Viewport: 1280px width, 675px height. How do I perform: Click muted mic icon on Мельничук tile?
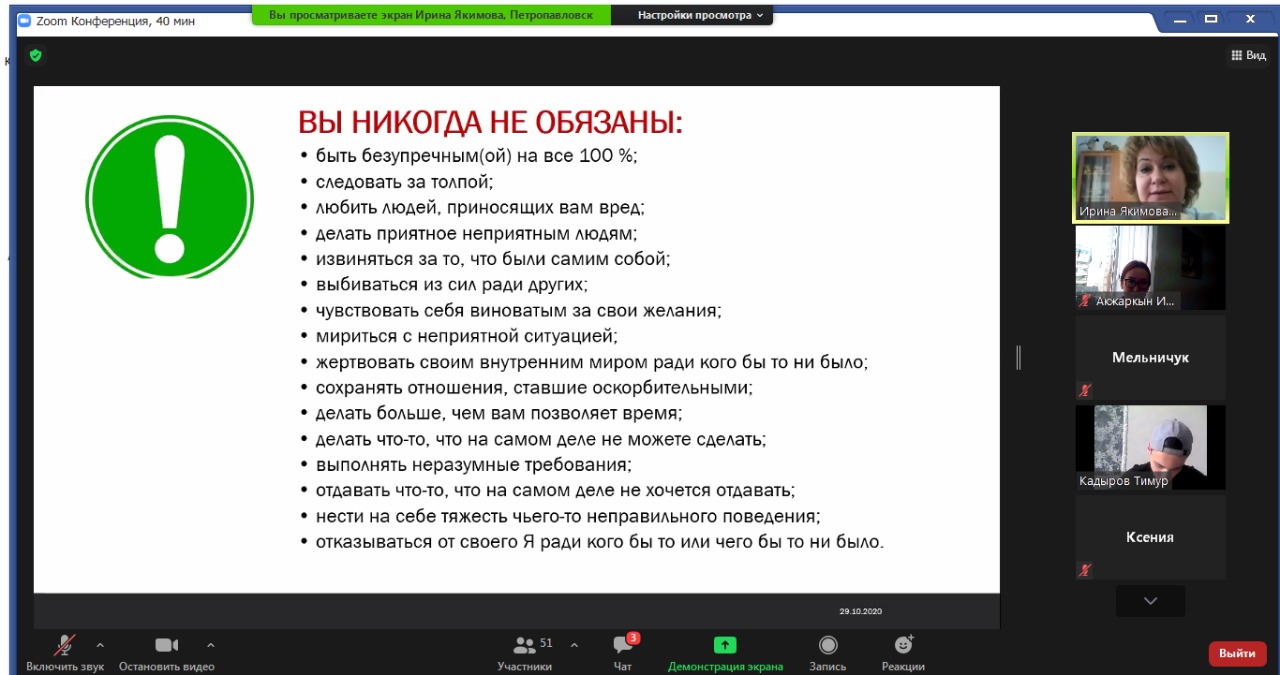click(1086, 390)
